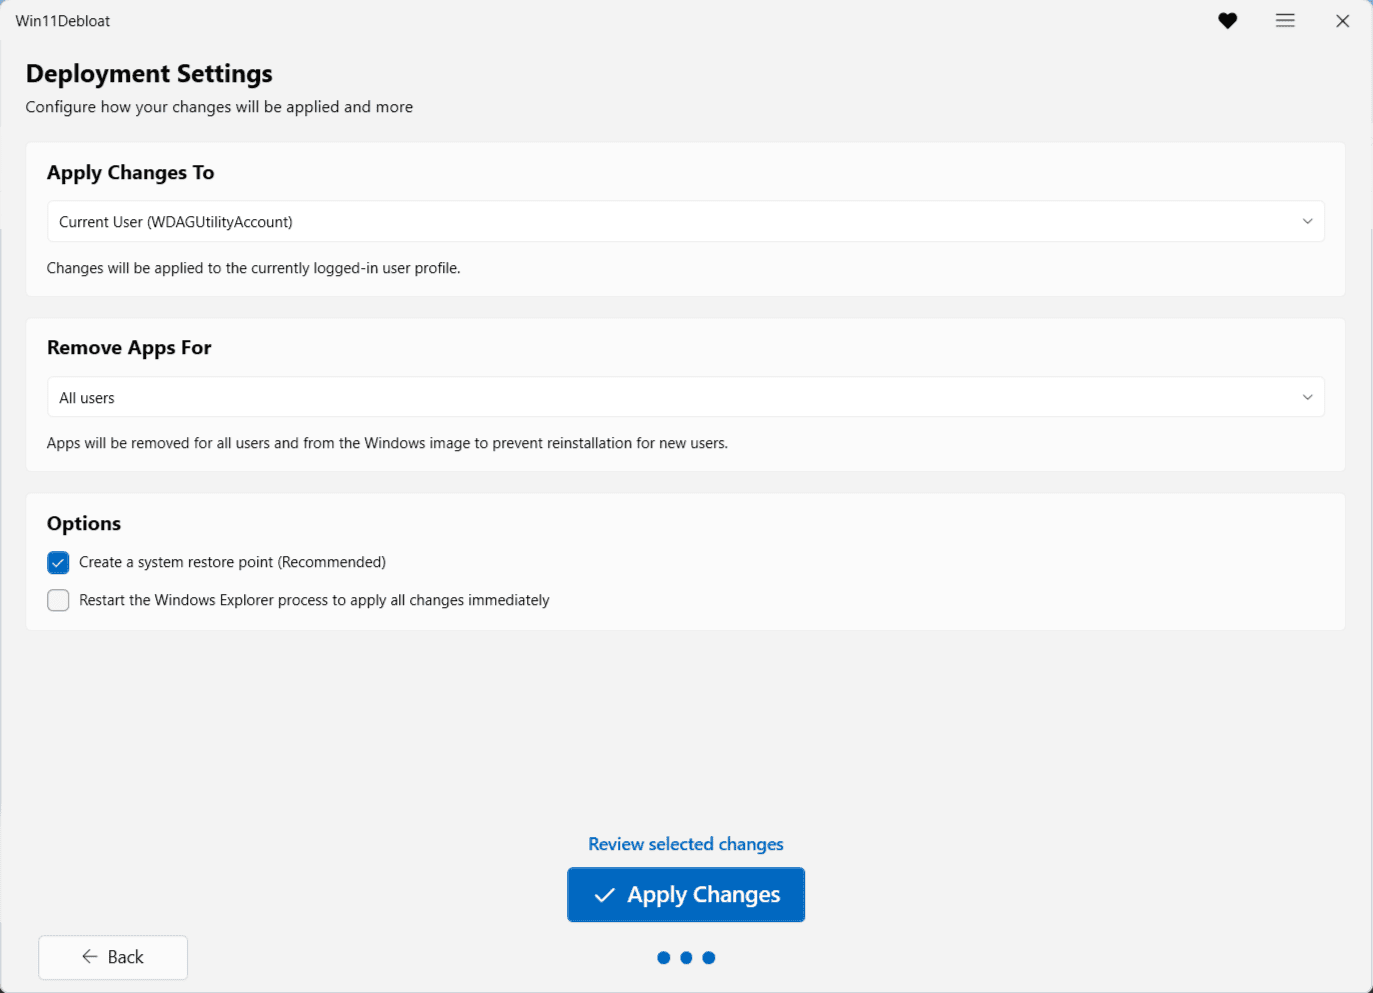Click the checkmark icon on Apply Changes
The width and height of the screenshot is (1373, 993).
pos(604,895)
